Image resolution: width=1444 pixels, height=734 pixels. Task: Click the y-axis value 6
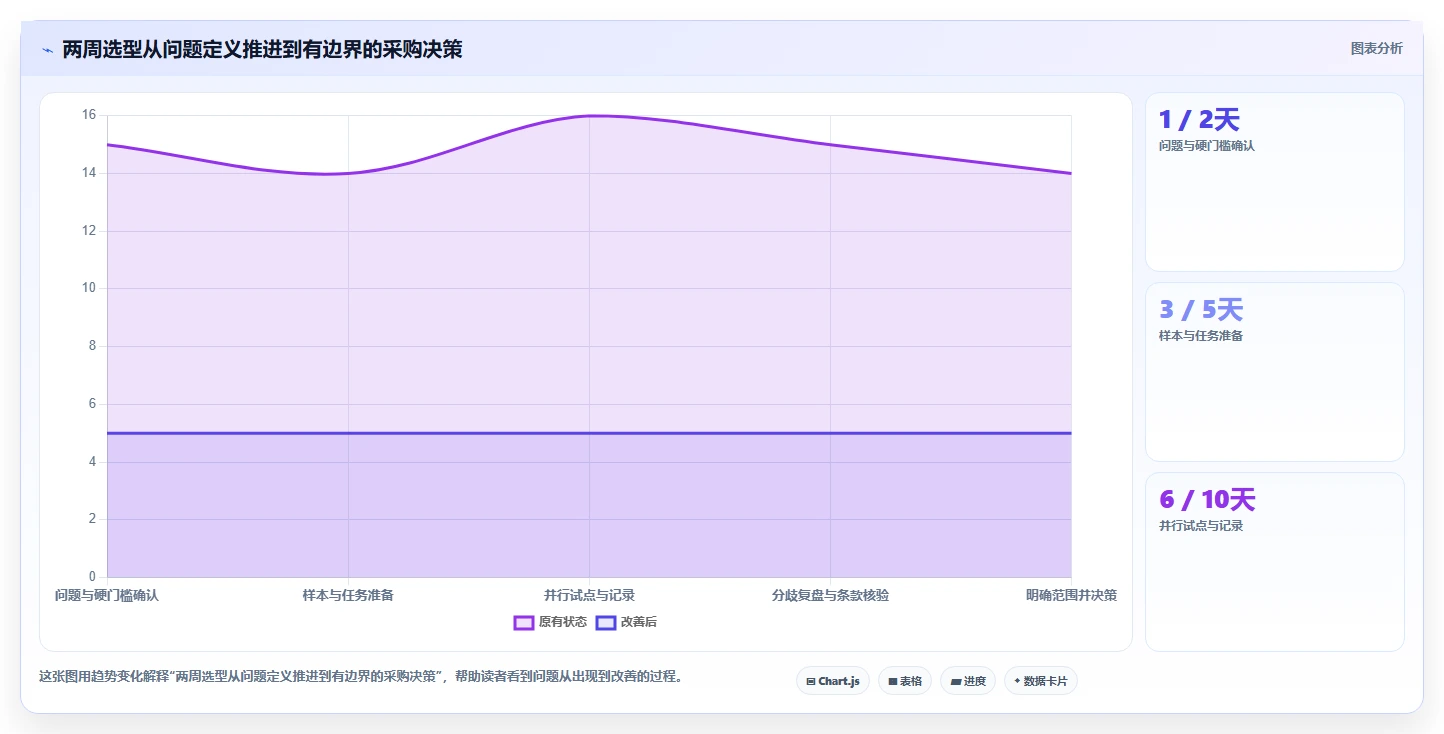[92, 404]
